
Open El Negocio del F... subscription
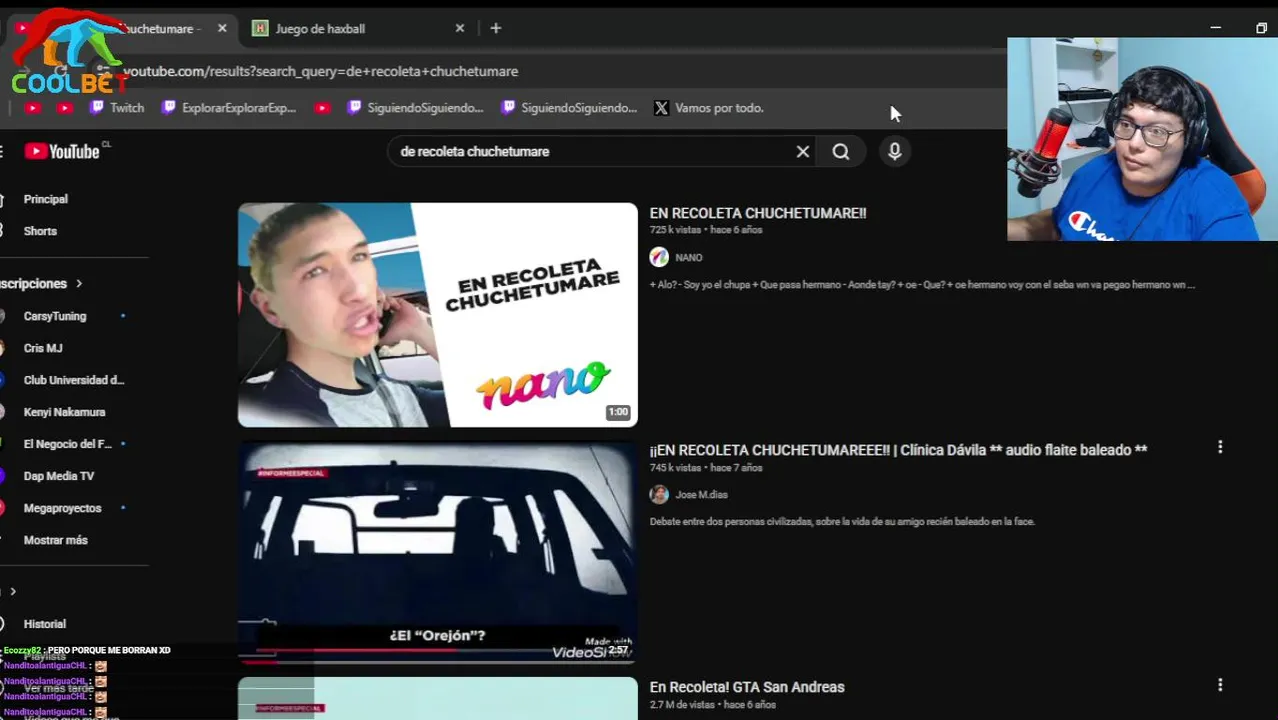point(68,444)
